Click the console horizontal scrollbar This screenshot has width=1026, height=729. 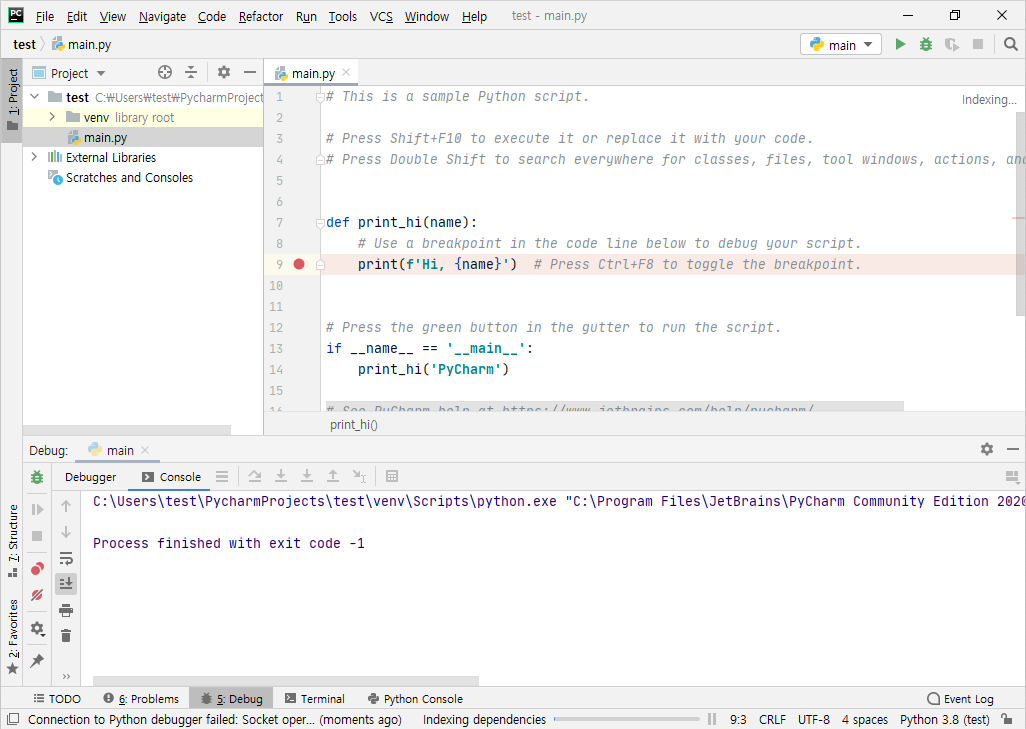[286, 681]
